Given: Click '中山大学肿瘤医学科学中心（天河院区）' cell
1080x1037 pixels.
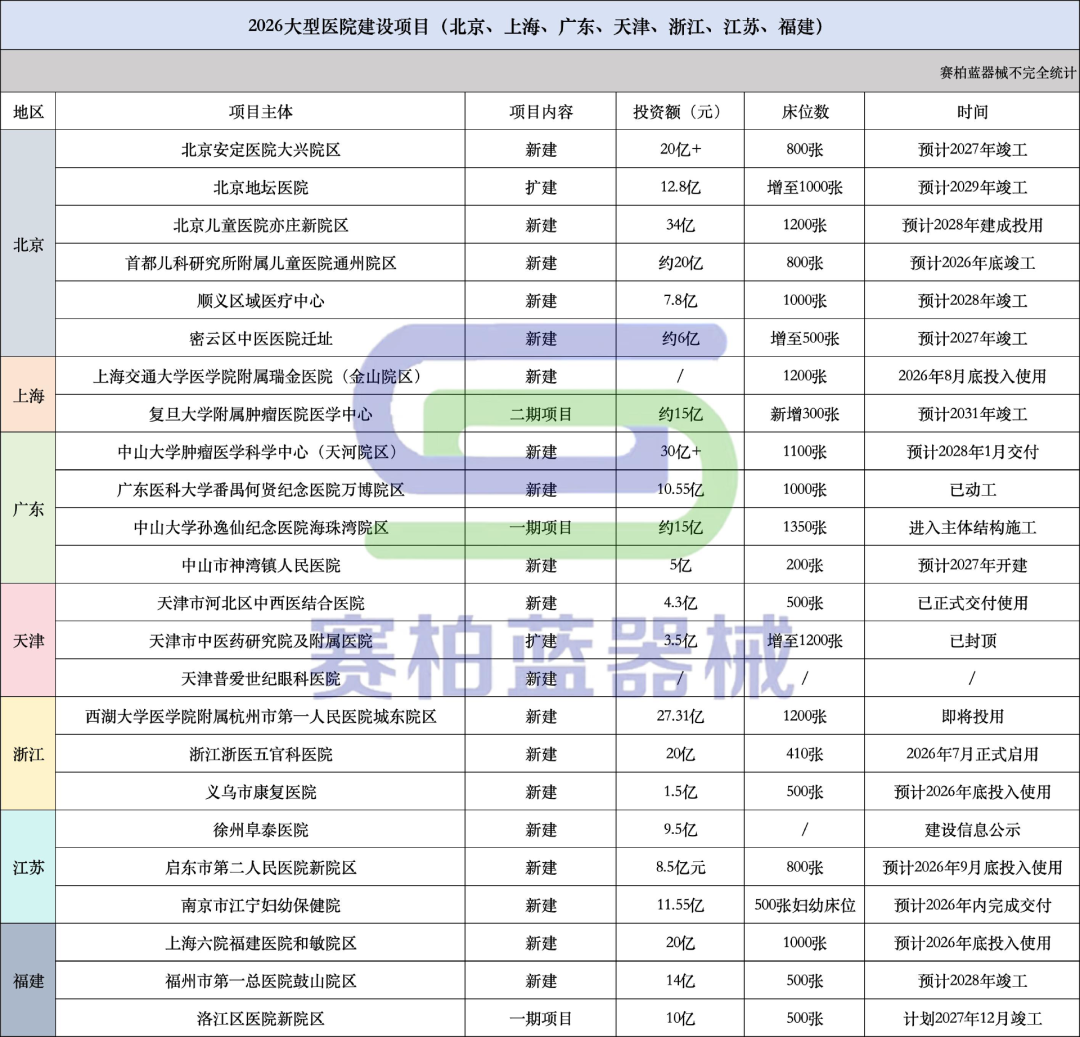Looking at the screenshot, I should pos(260,452).
